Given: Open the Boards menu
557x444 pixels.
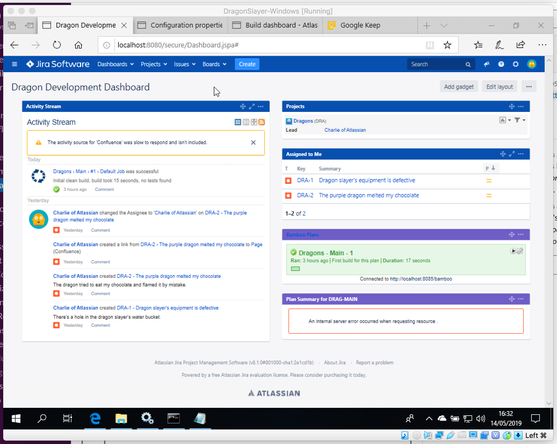Looking at the screenshot, I should click(x=214, y=64).
